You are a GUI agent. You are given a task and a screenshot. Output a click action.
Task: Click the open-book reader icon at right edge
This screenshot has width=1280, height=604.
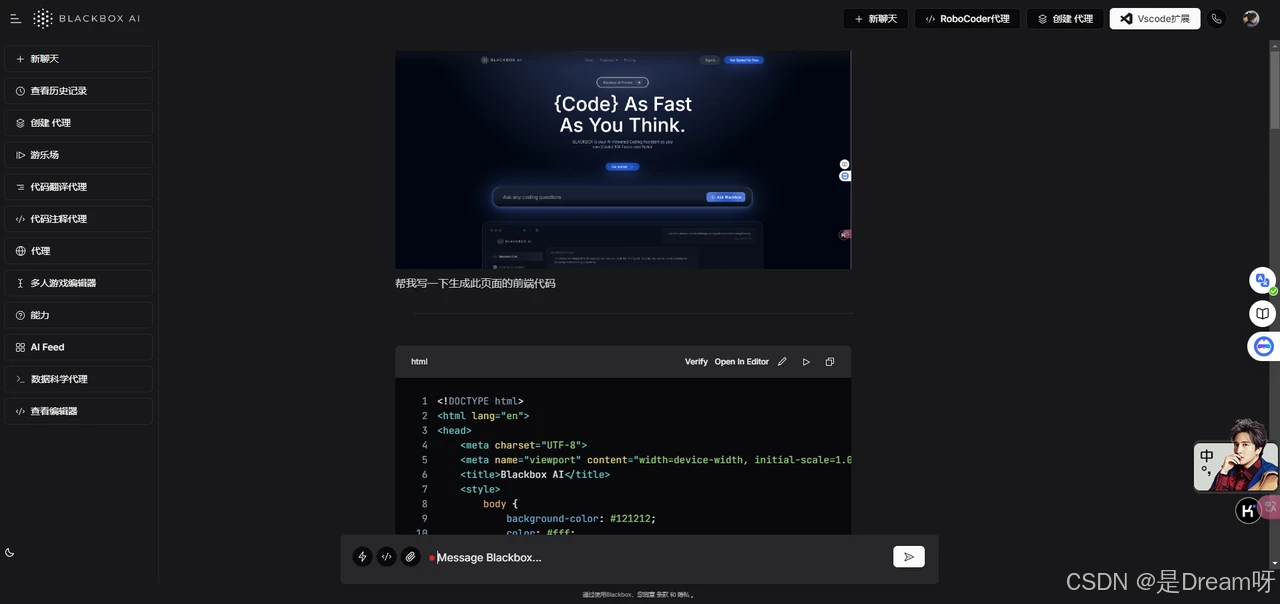(x=1263, y=314)
